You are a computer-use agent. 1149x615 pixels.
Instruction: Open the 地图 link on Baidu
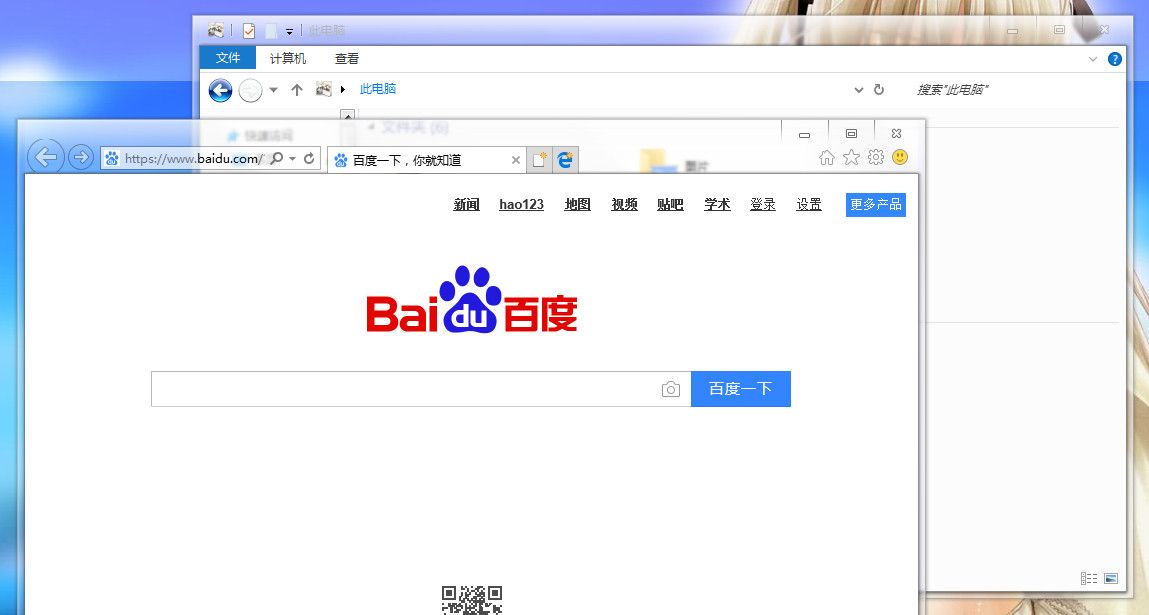pos(577,205)
